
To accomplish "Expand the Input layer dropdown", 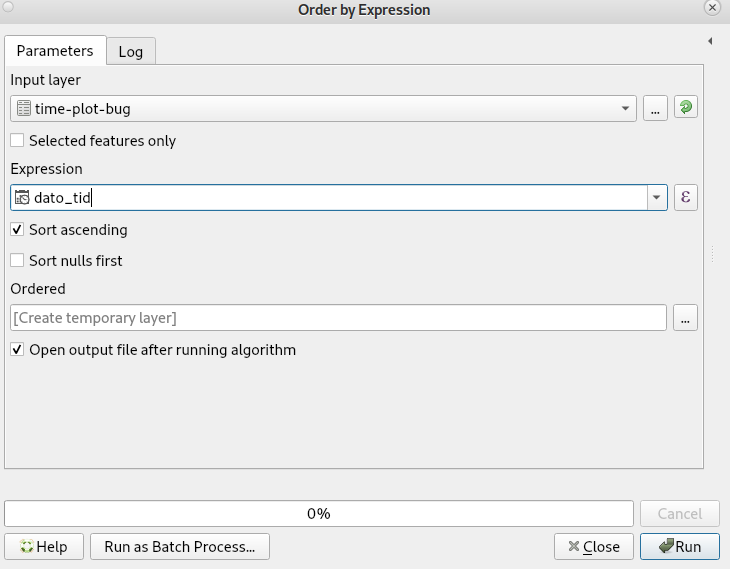I will (626, 108).
